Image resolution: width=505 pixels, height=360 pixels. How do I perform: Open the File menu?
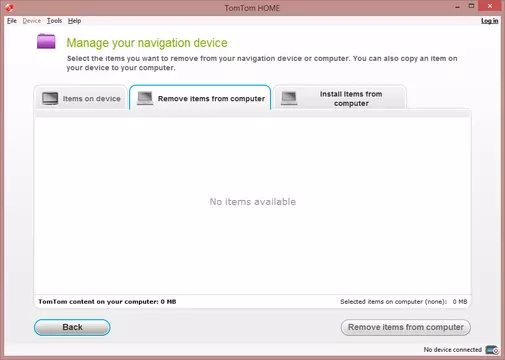pos(12,21)
